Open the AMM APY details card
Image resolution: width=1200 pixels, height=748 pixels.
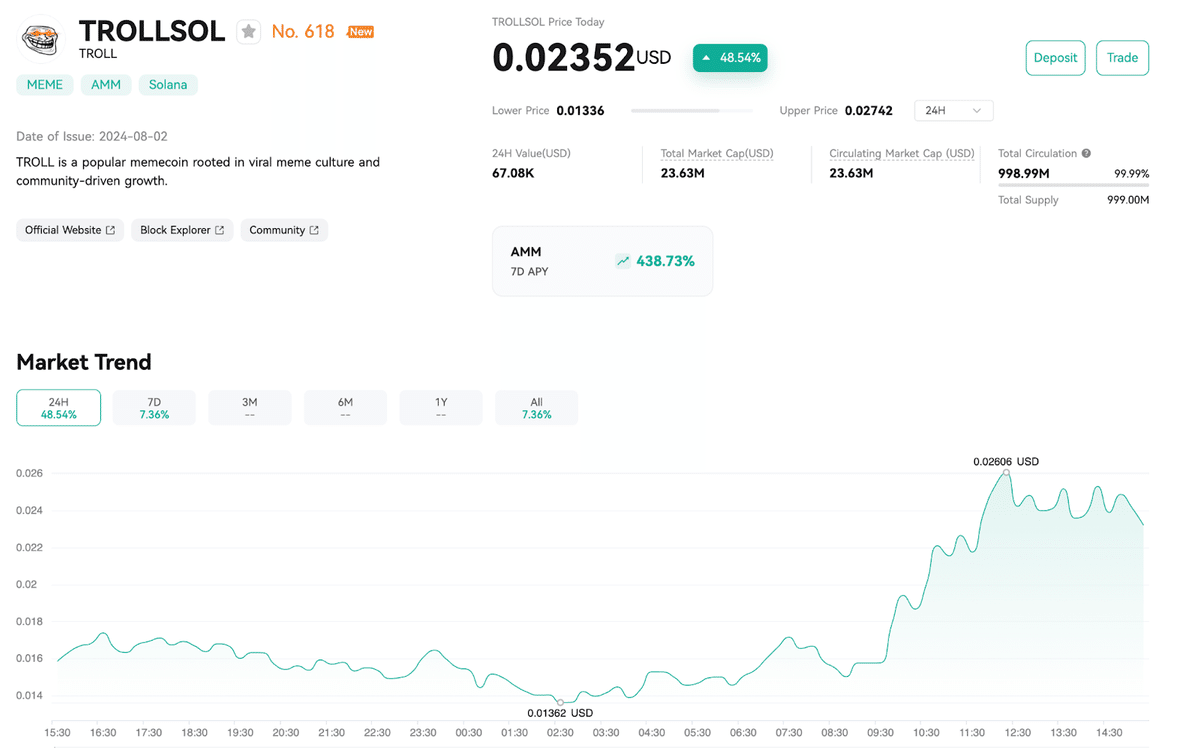click(x=602, y=261)
